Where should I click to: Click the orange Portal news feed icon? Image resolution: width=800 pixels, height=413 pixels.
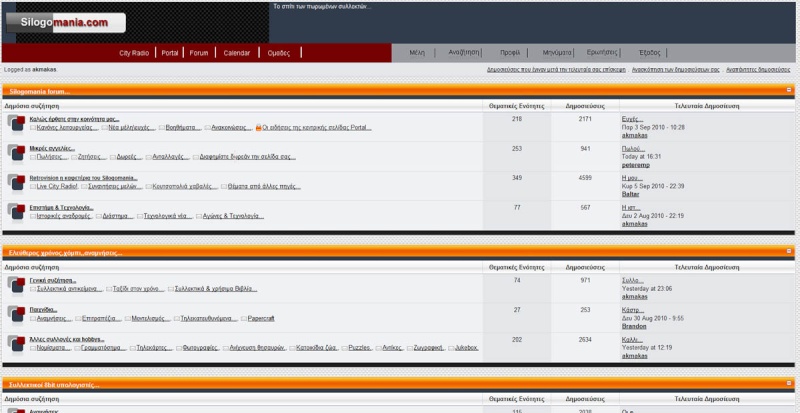tap(258, 128)
